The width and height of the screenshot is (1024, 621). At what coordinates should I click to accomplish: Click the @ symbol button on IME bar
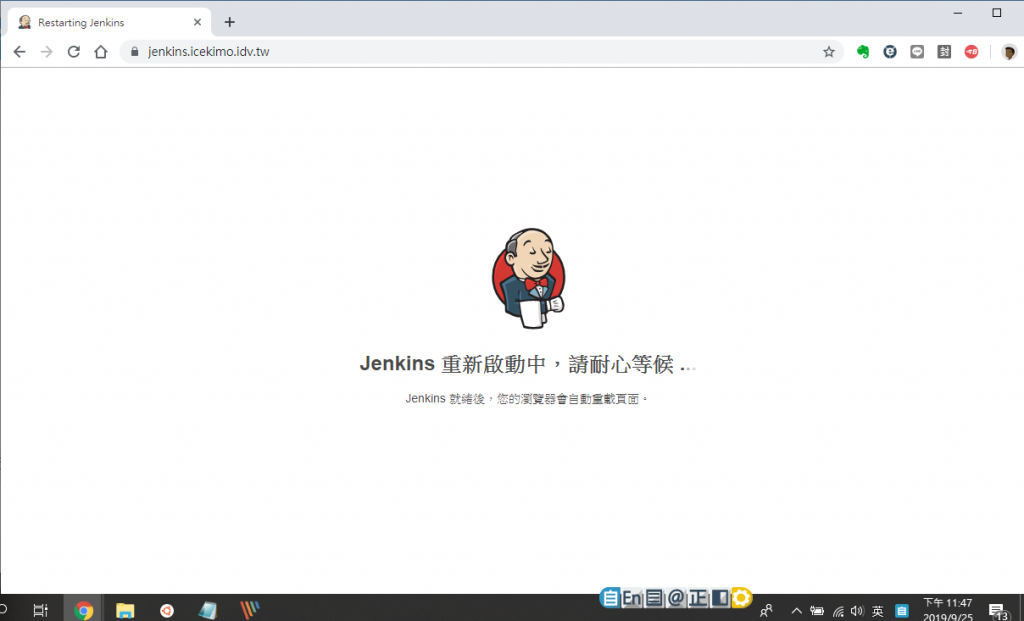click(676, 597)
